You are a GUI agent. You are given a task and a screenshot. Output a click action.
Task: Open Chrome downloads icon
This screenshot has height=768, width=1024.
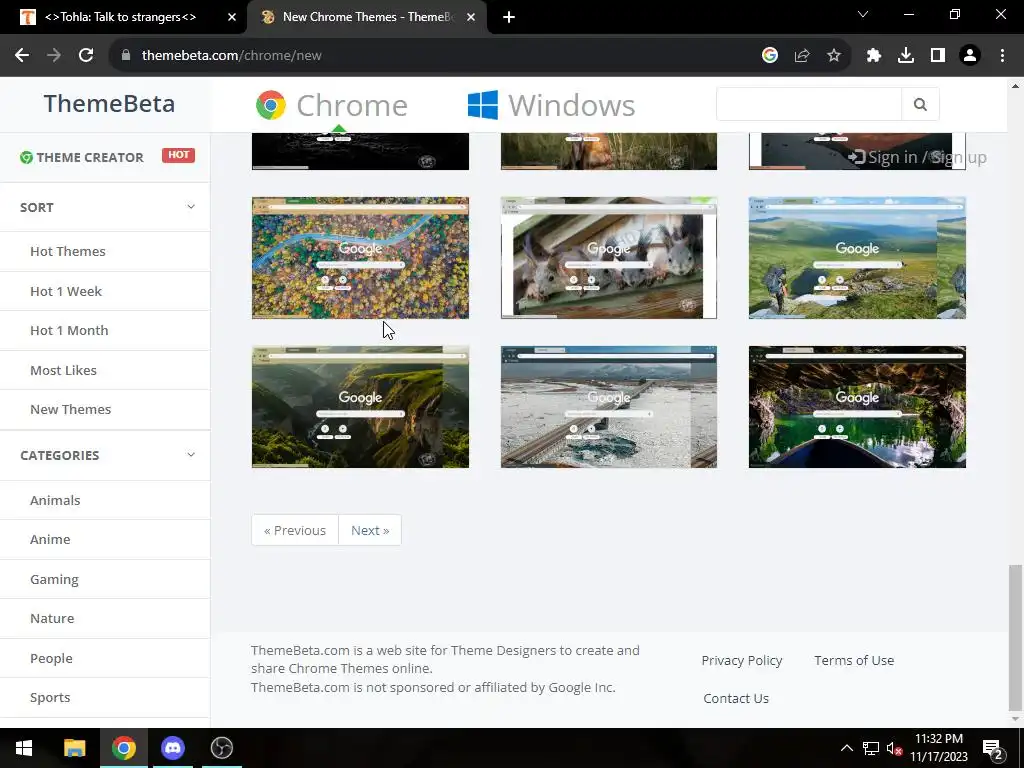(x=906, y=56)
